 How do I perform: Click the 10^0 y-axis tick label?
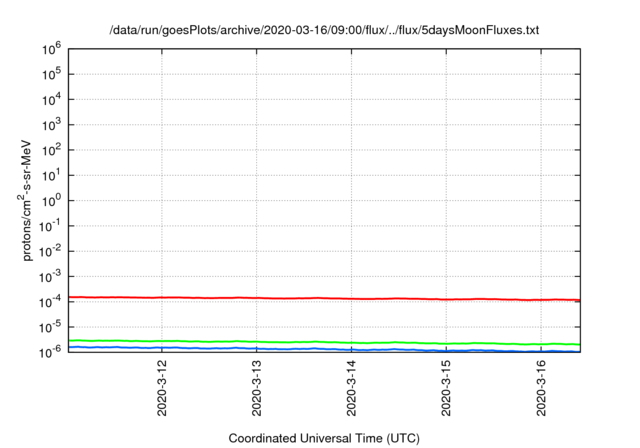(x=52, y=201)
